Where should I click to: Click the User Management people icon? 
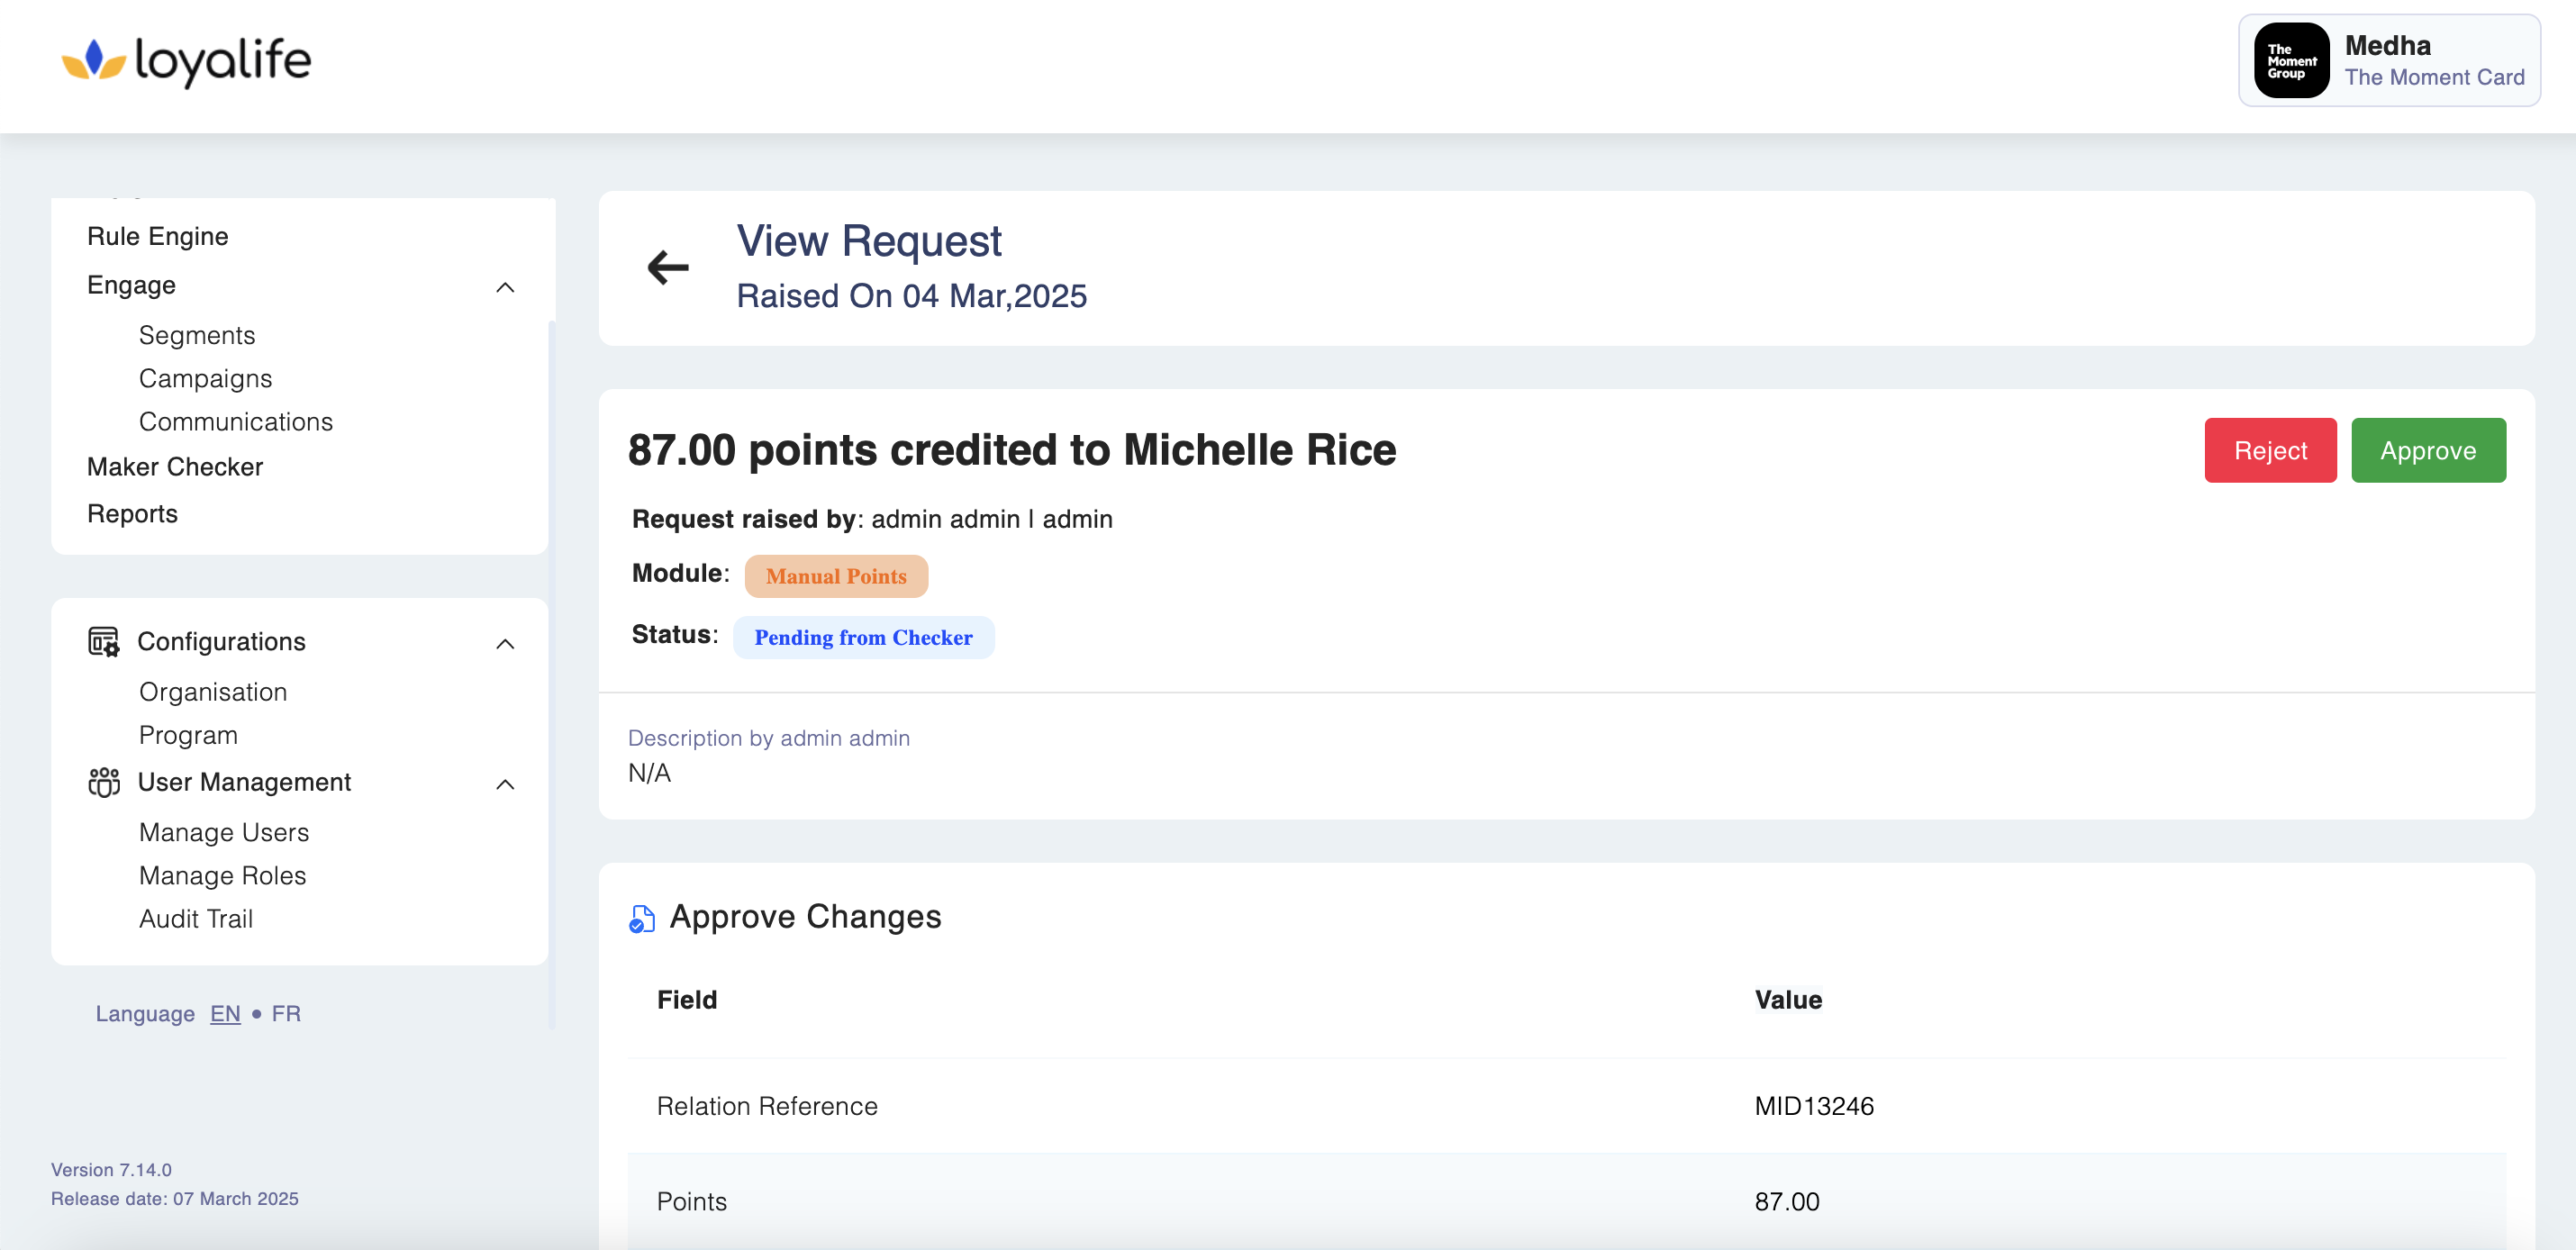[x=103, y=782]
